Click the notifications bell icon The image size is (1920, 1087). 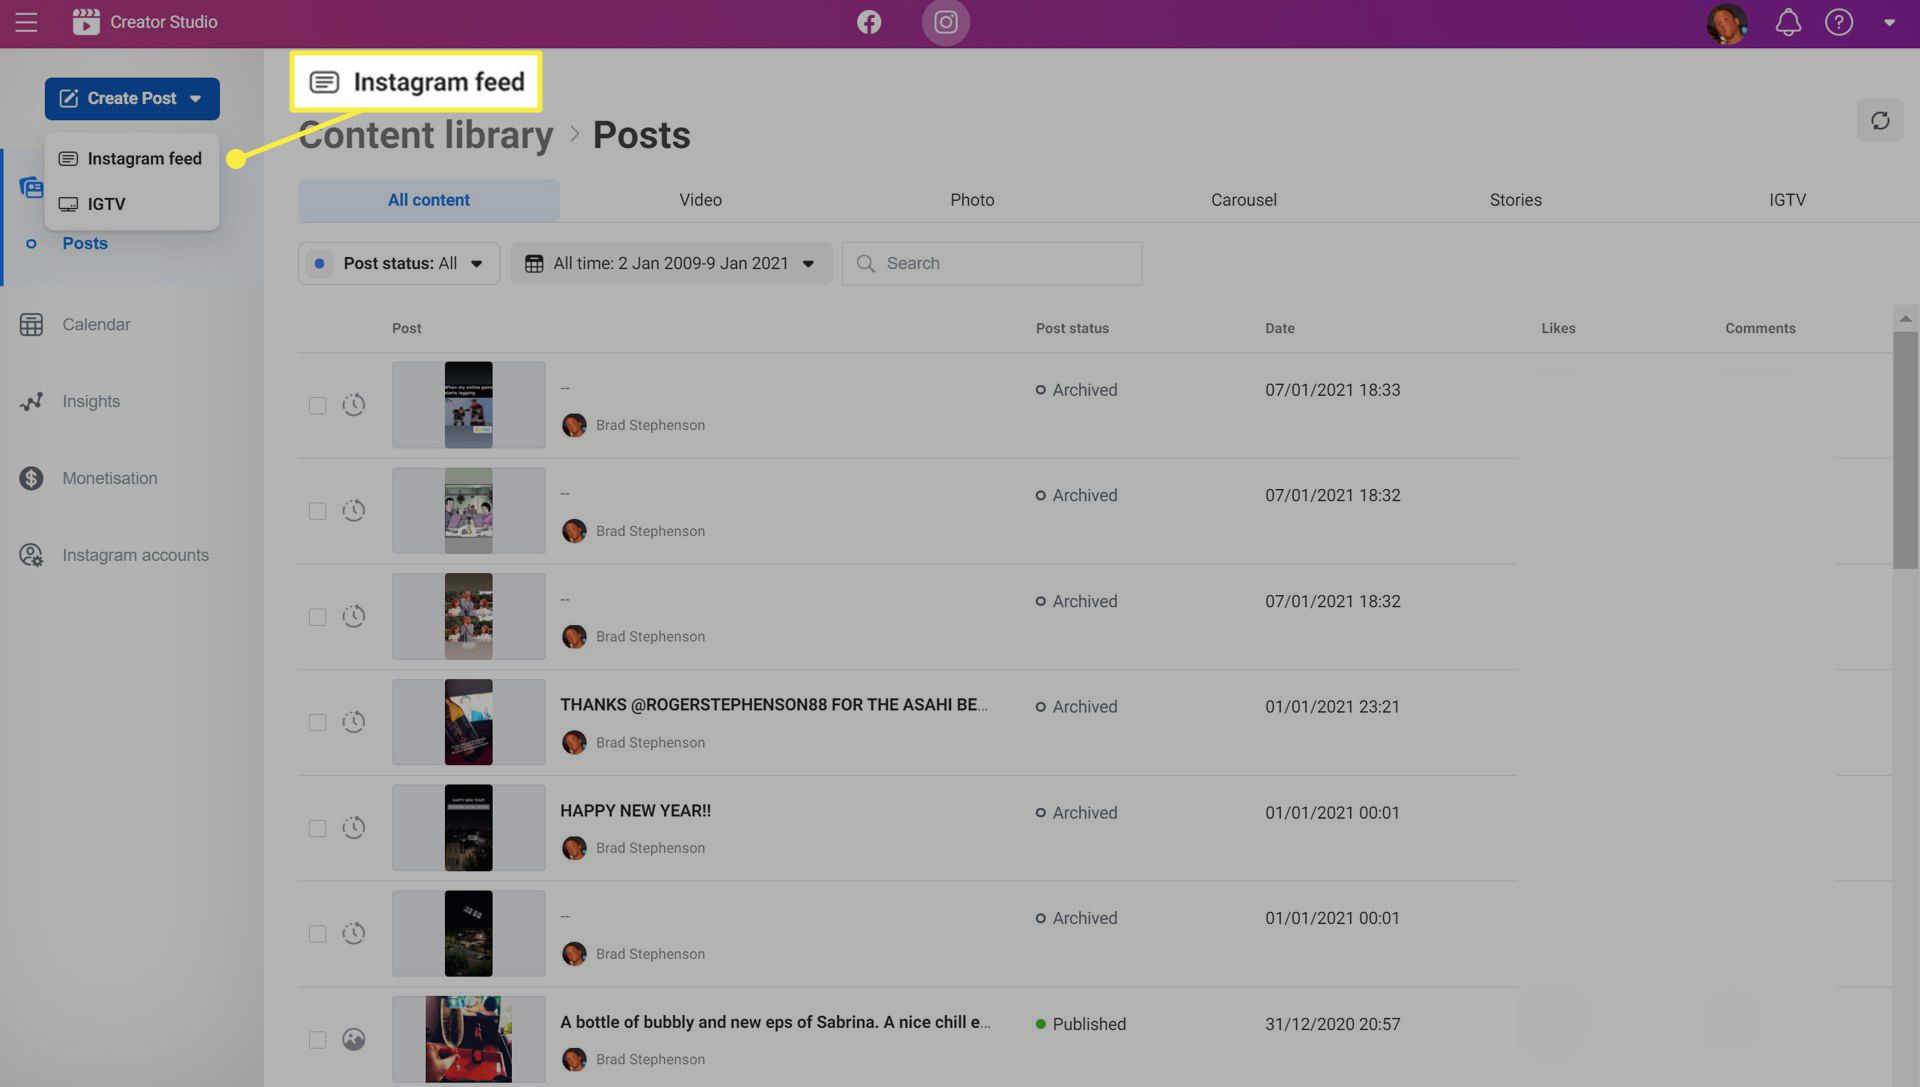point(1787,22)
